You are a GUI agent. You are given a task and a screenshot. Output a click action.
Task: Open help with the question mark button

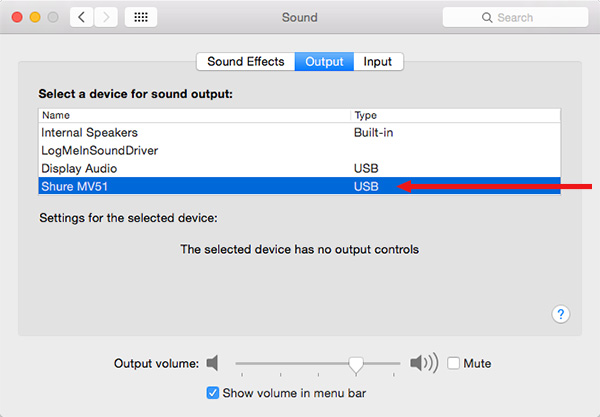561,314
